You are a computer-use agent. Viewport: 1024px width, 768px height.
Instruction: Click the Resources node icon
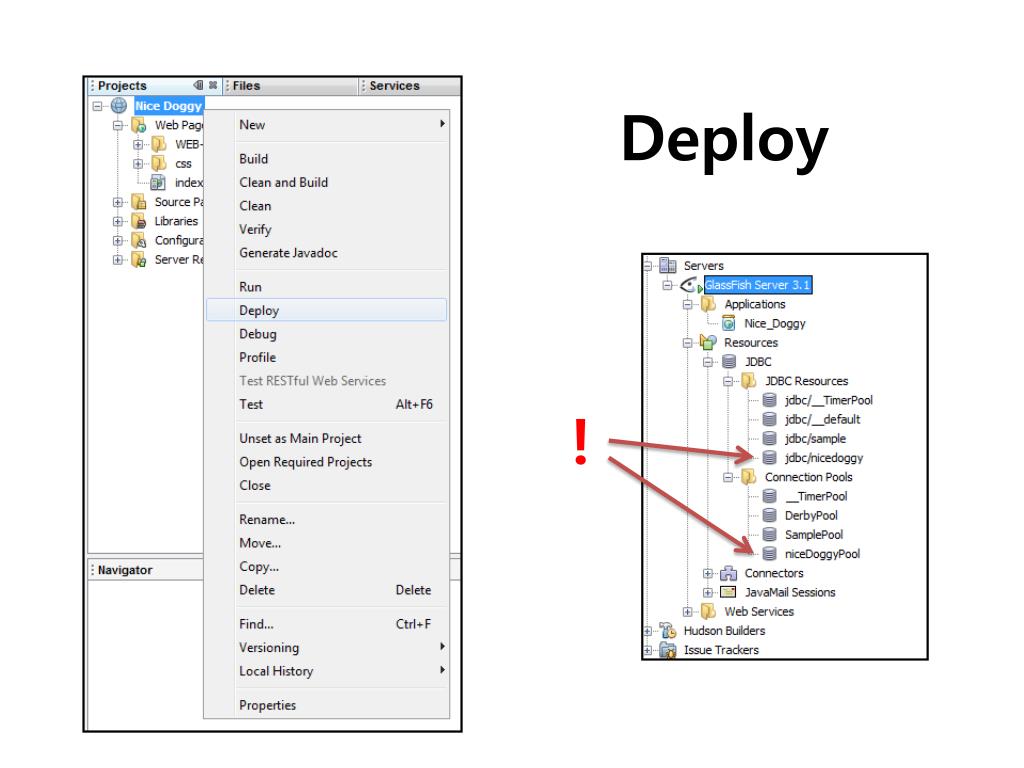coord(708,342)
